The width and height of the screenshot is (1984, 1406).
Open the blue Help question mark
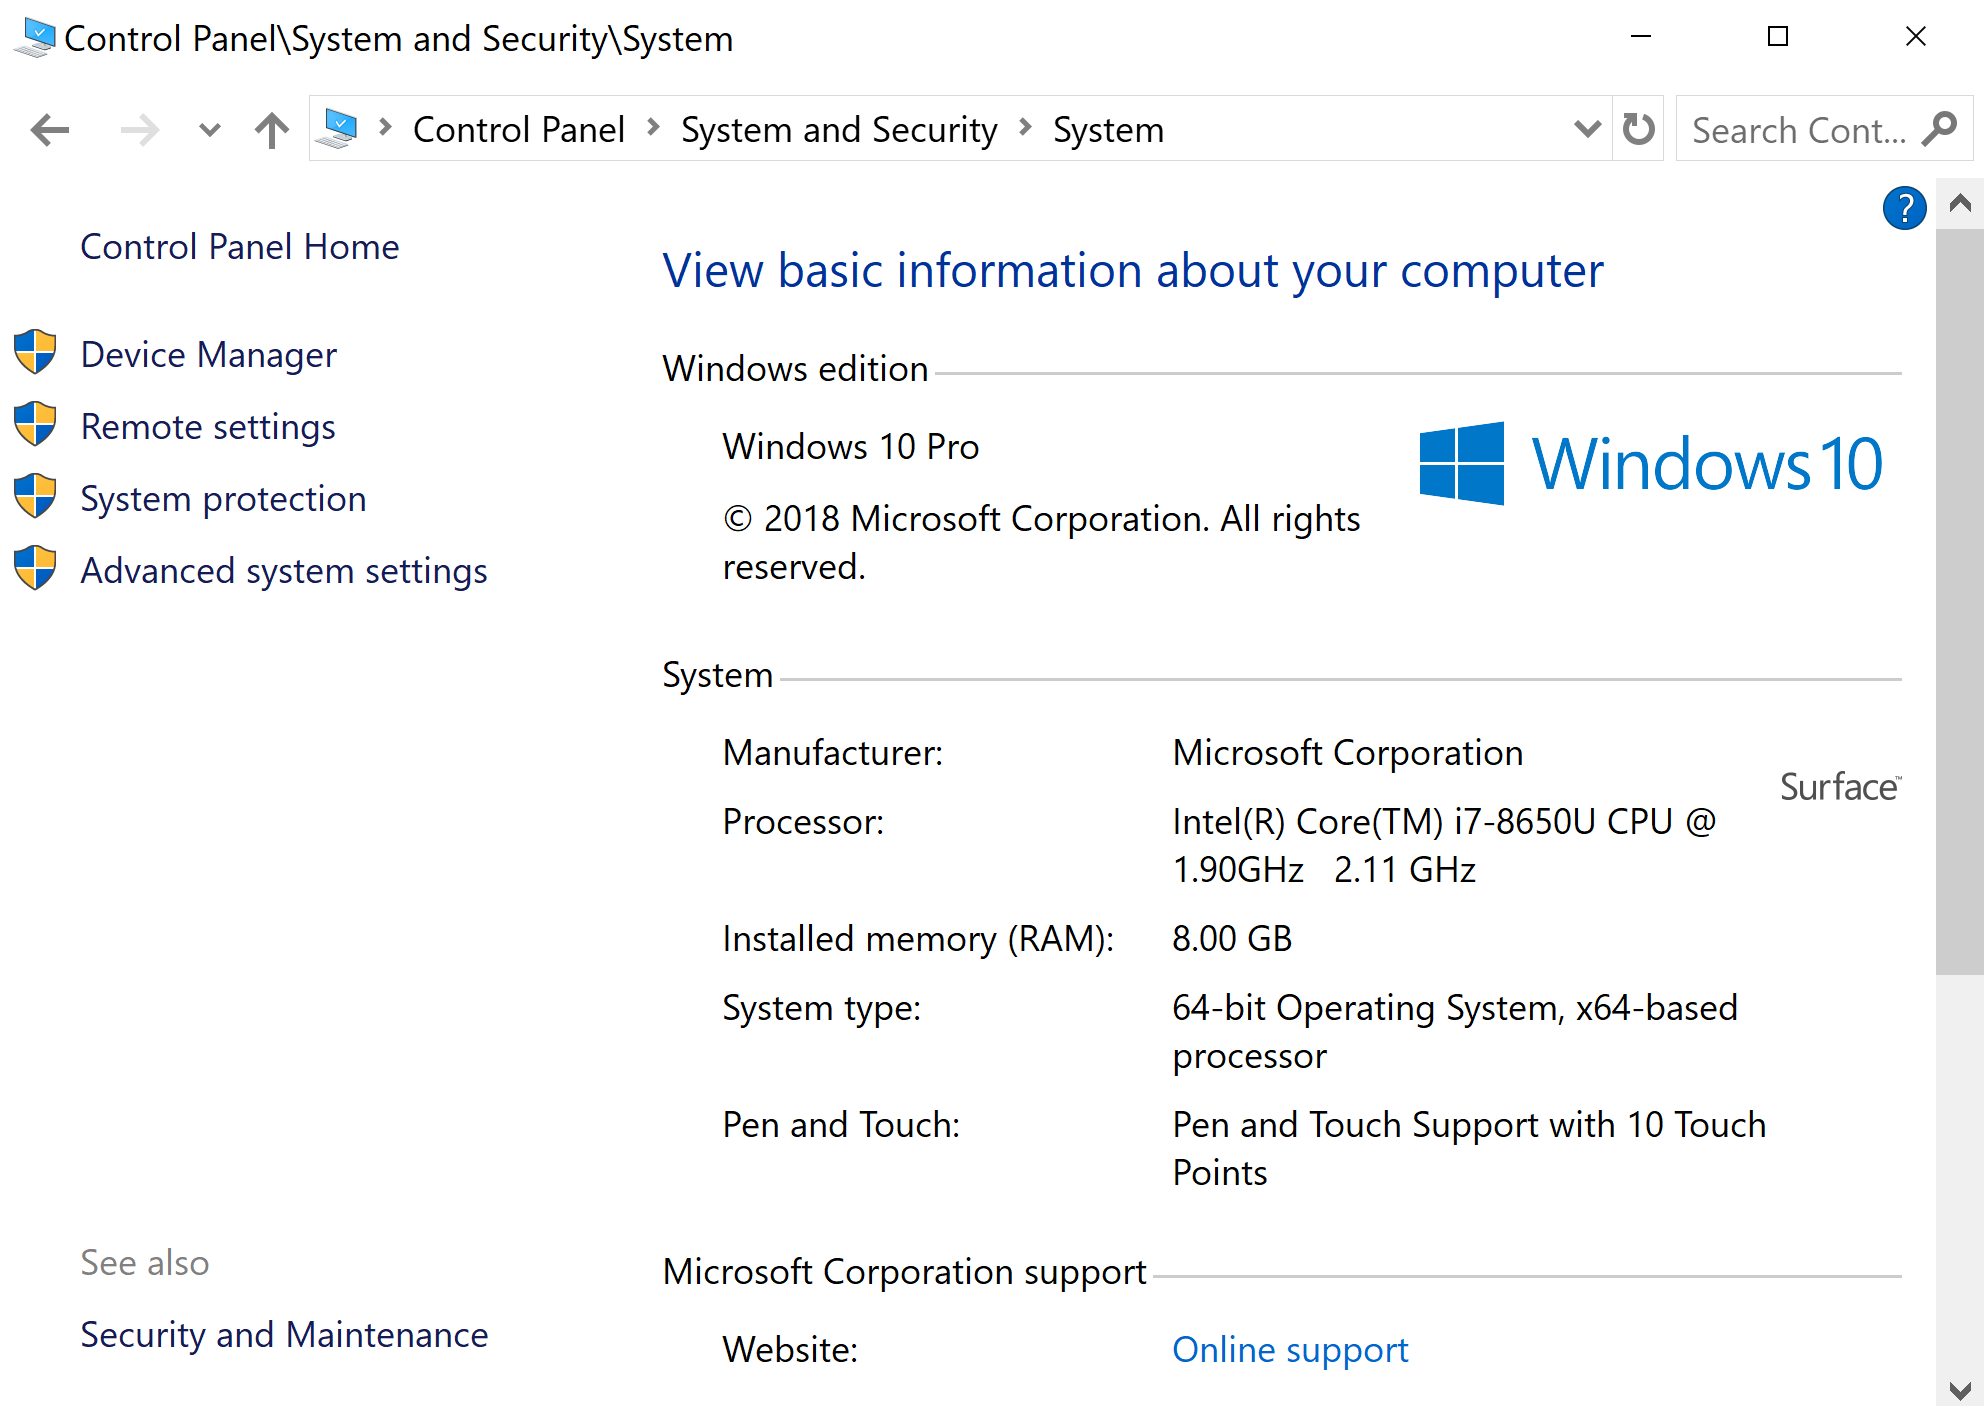click(1904, 209)
